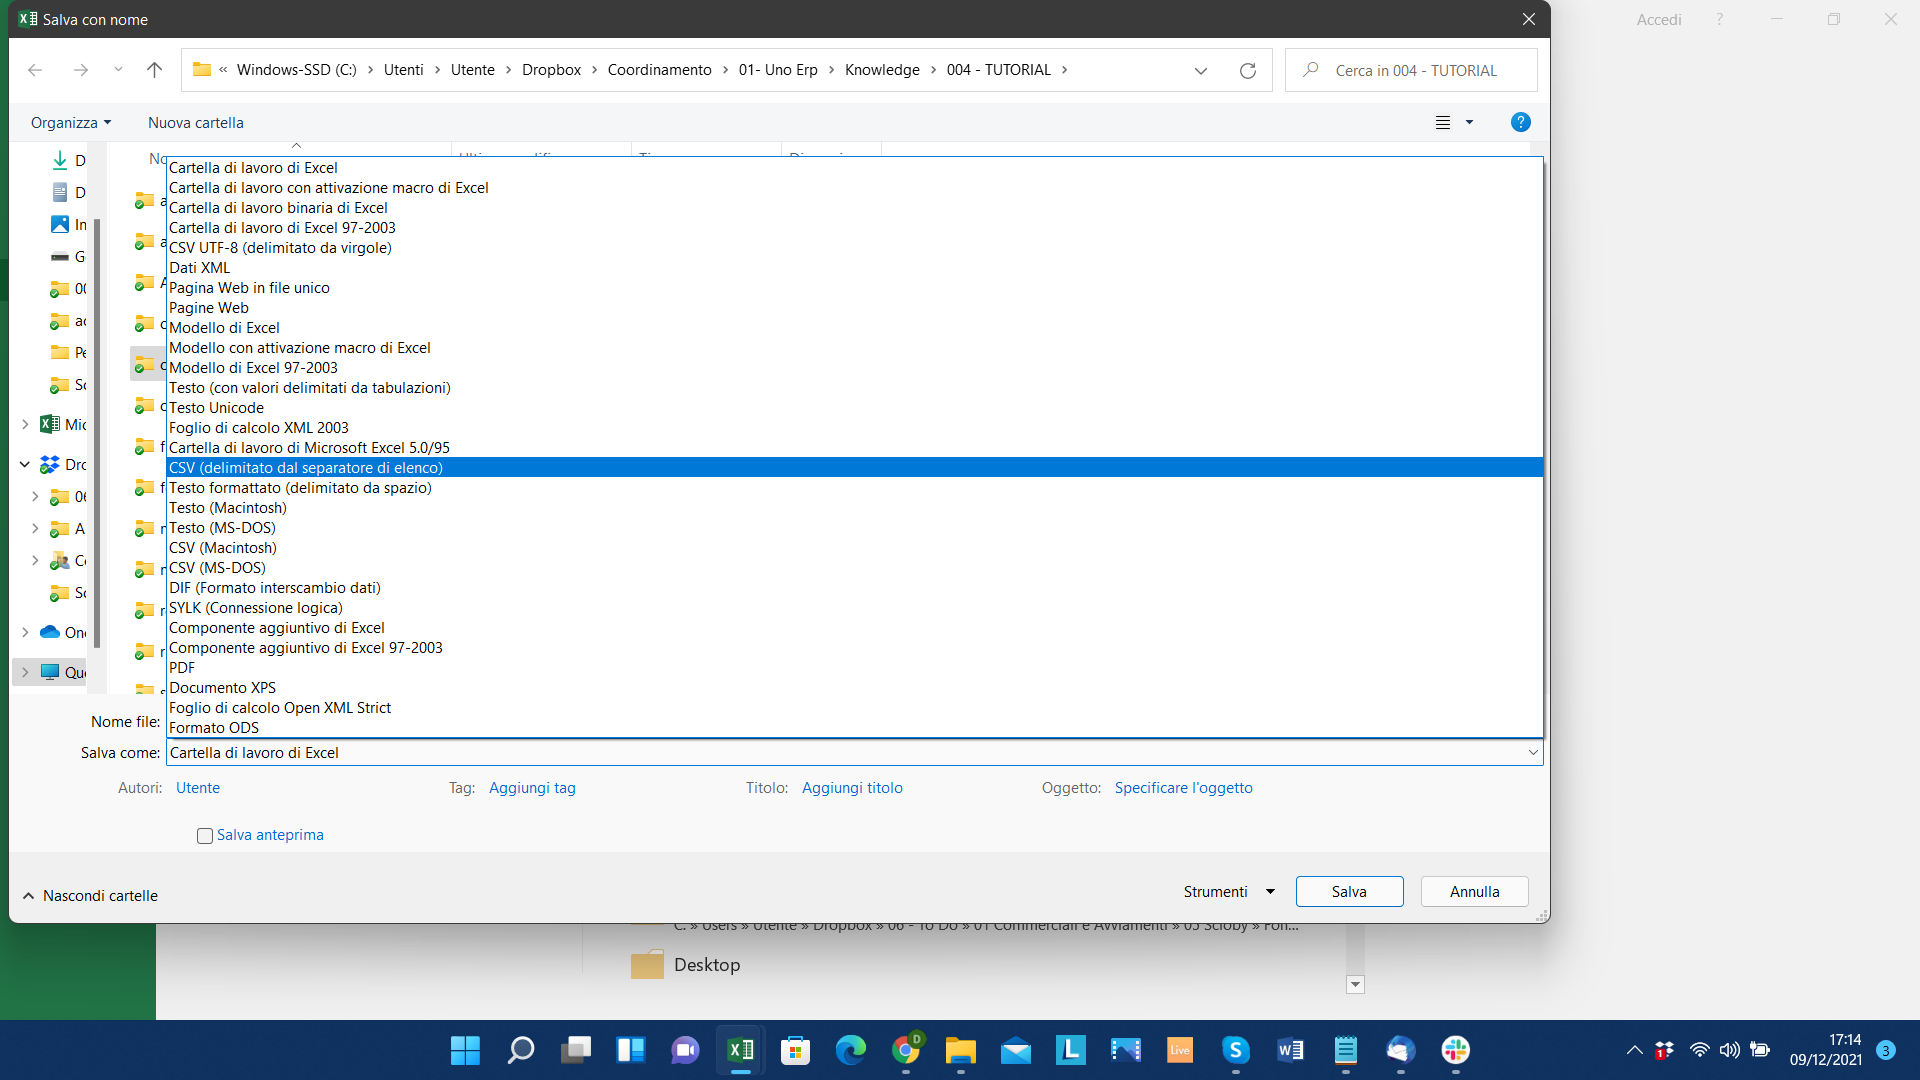Choose Formato ODS from the list

tap(855, 728)
